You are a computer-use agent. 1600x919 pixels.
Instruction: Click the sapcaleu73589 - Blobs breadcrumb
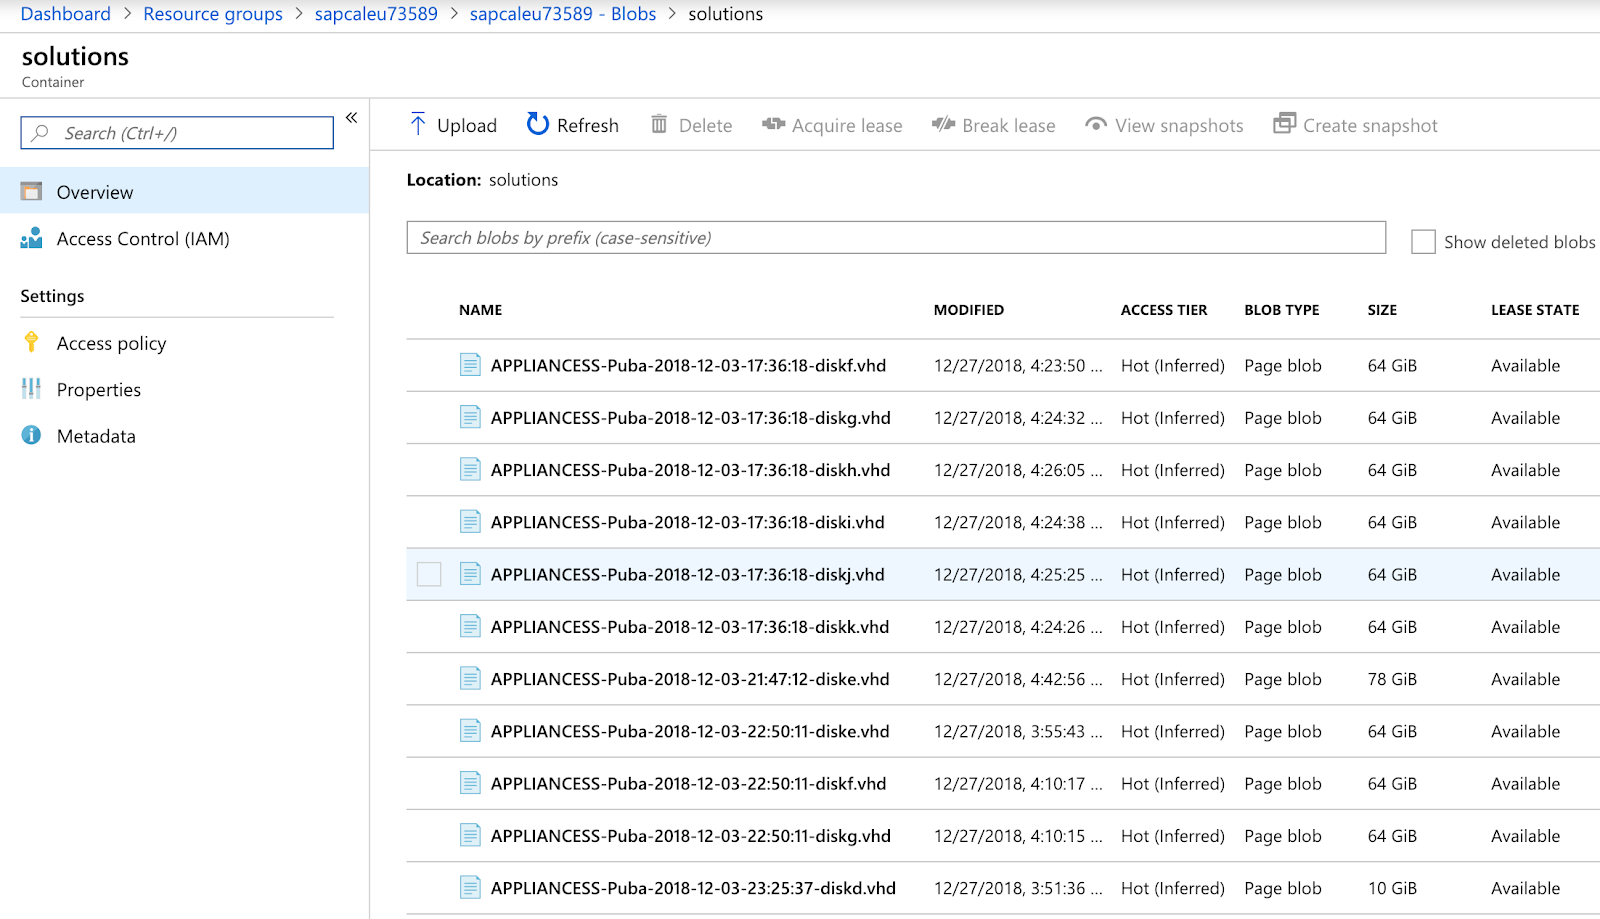563,14
